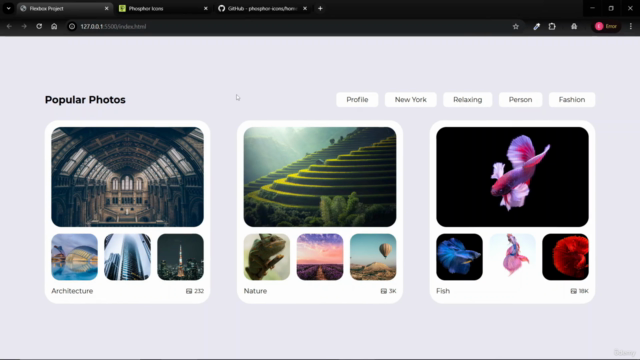This screenshot has width=640, height=360.
Task: Click the 232 photo count text
Action: click(x=199, y=291)
